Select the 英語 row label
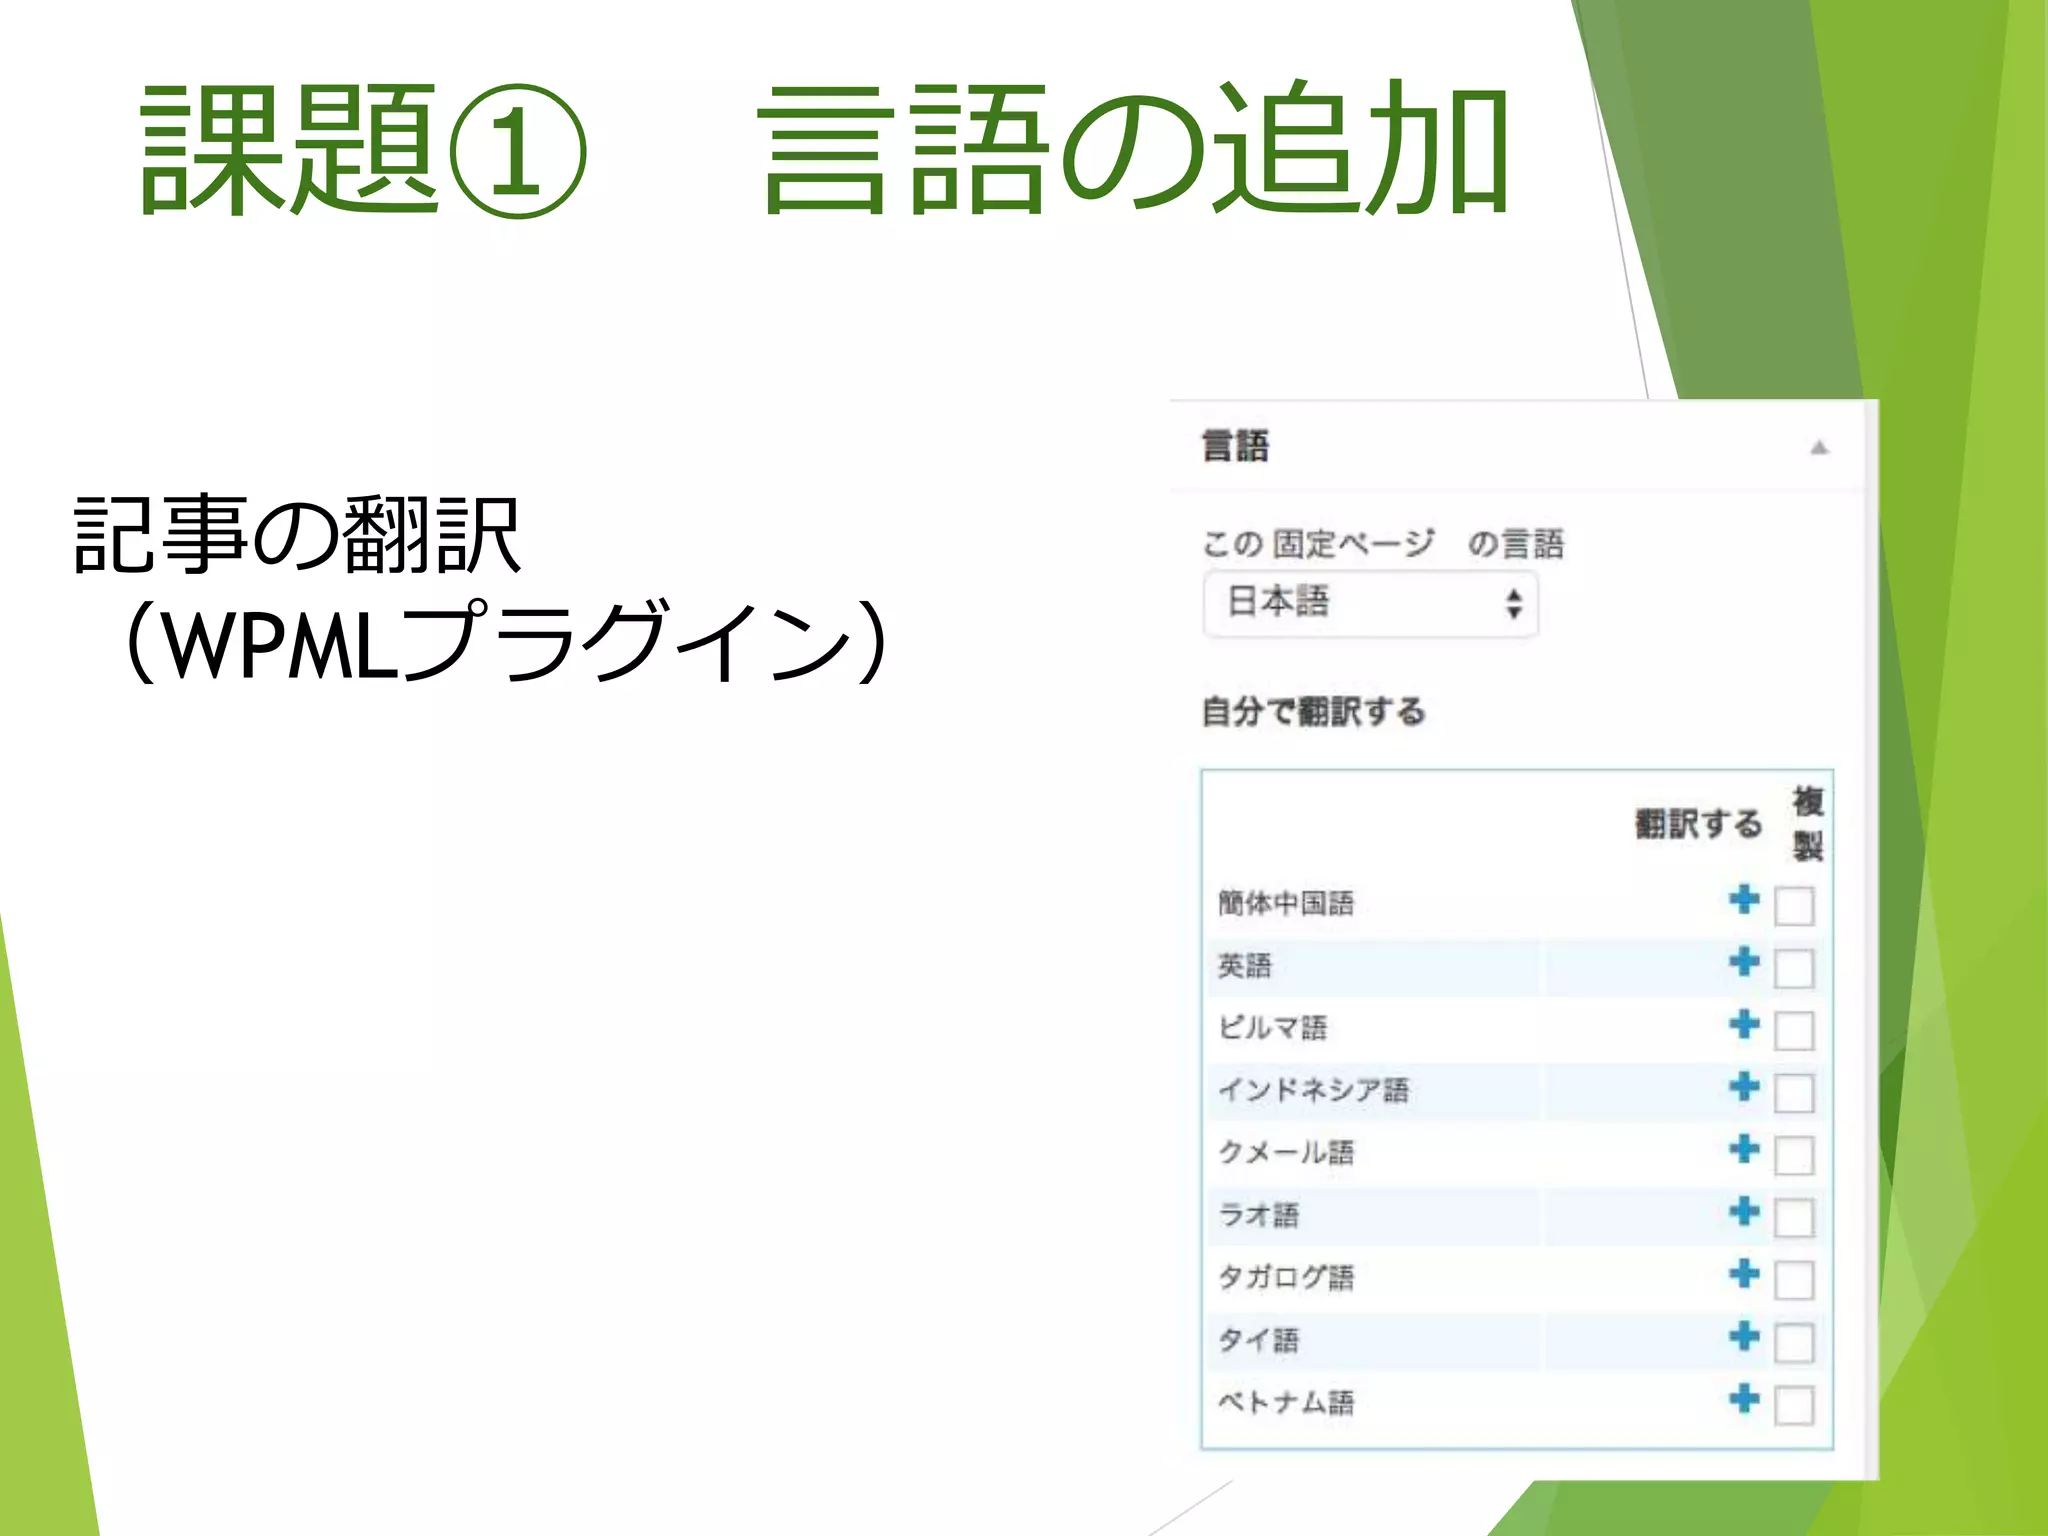This screenshot has height=1536, width=2048. pyautogui.click(x=1244, y=965)
